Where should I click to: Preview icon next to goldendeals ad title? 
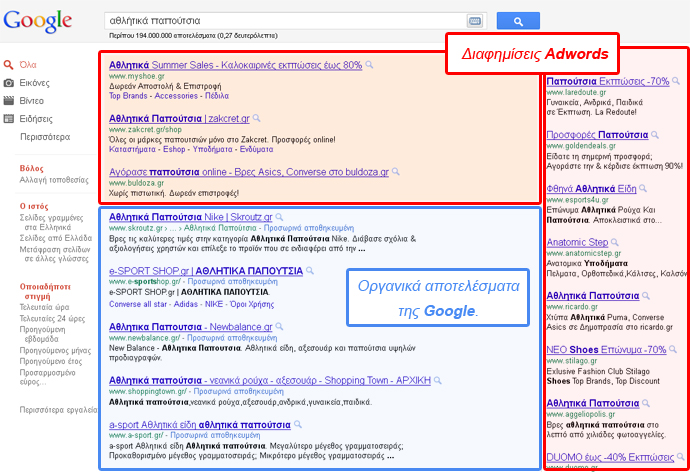tap(655, 135)
